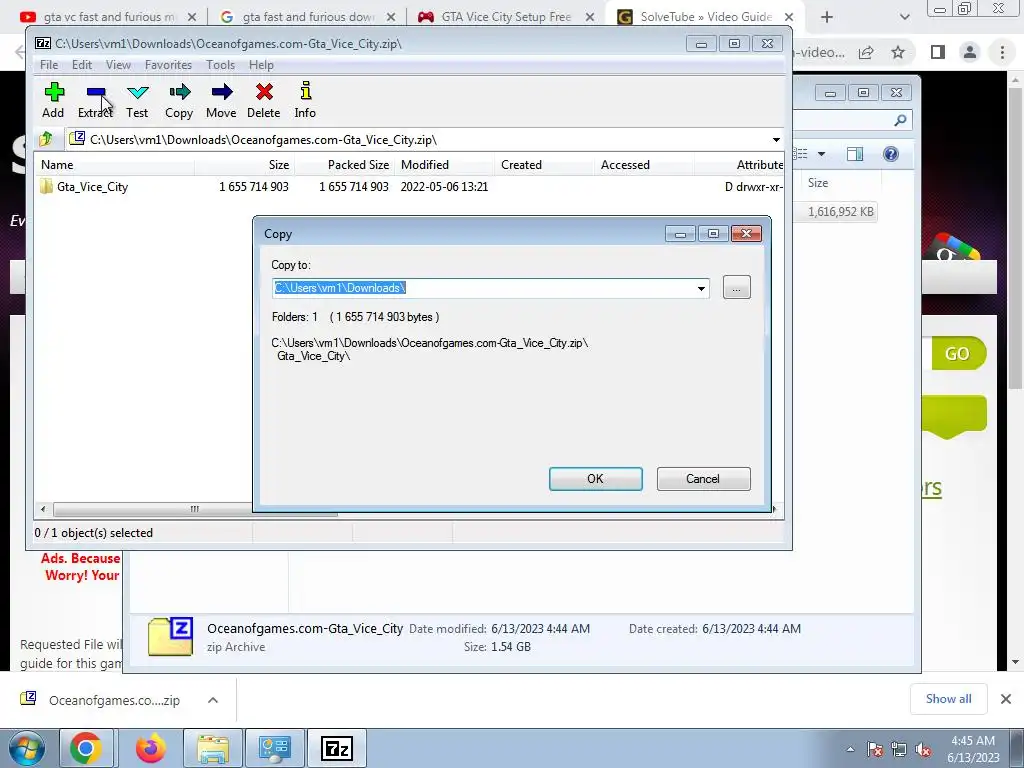
Task: Cancel the Copy dialog
Action: (703, 479)
